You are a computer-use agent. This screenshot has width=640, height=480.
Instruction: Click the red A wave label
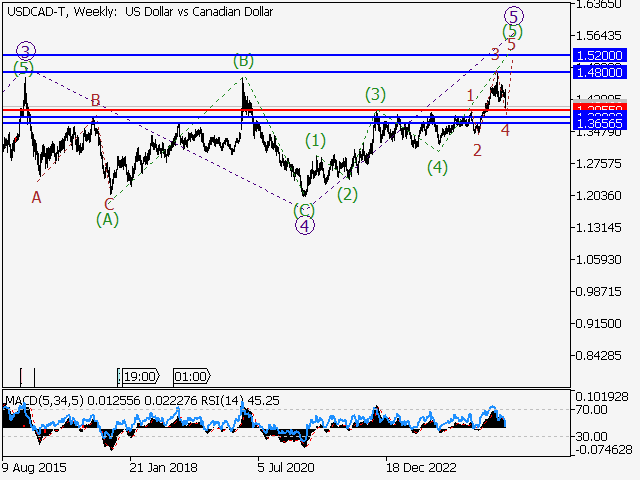tap(36, 197)
